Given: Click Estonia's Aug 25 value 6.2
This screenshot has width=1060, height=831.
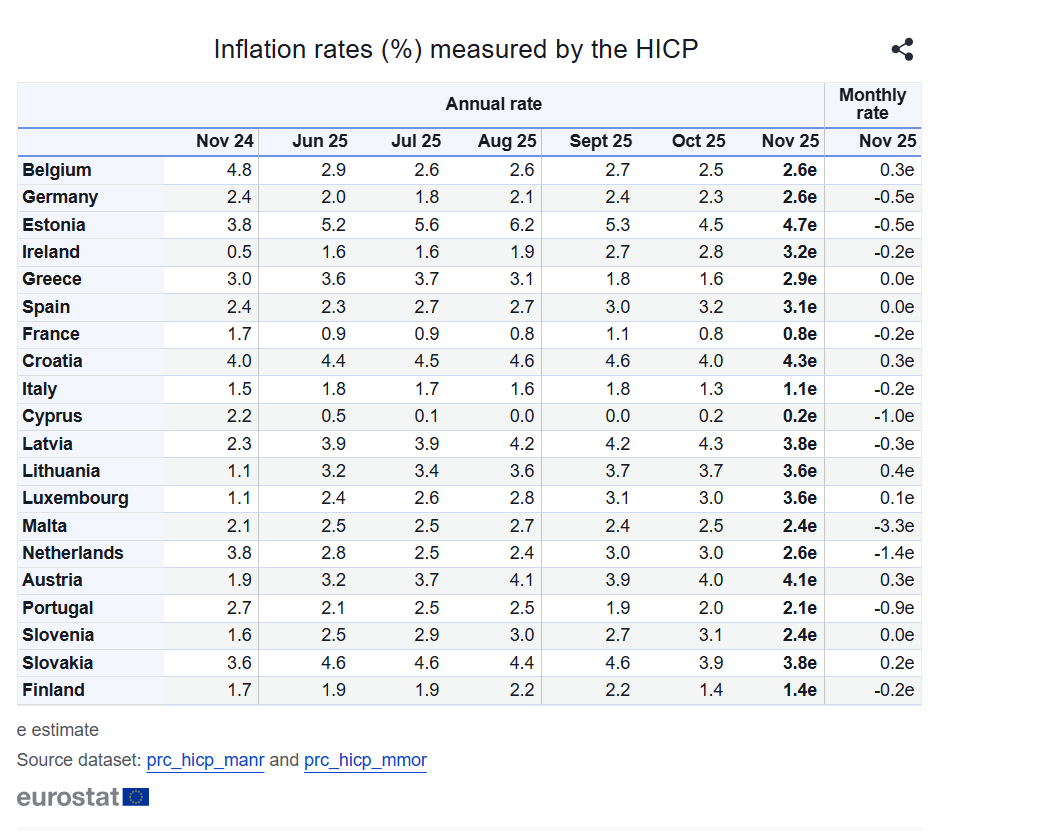Looking at the screenshot, I should [x=522, y=225].
